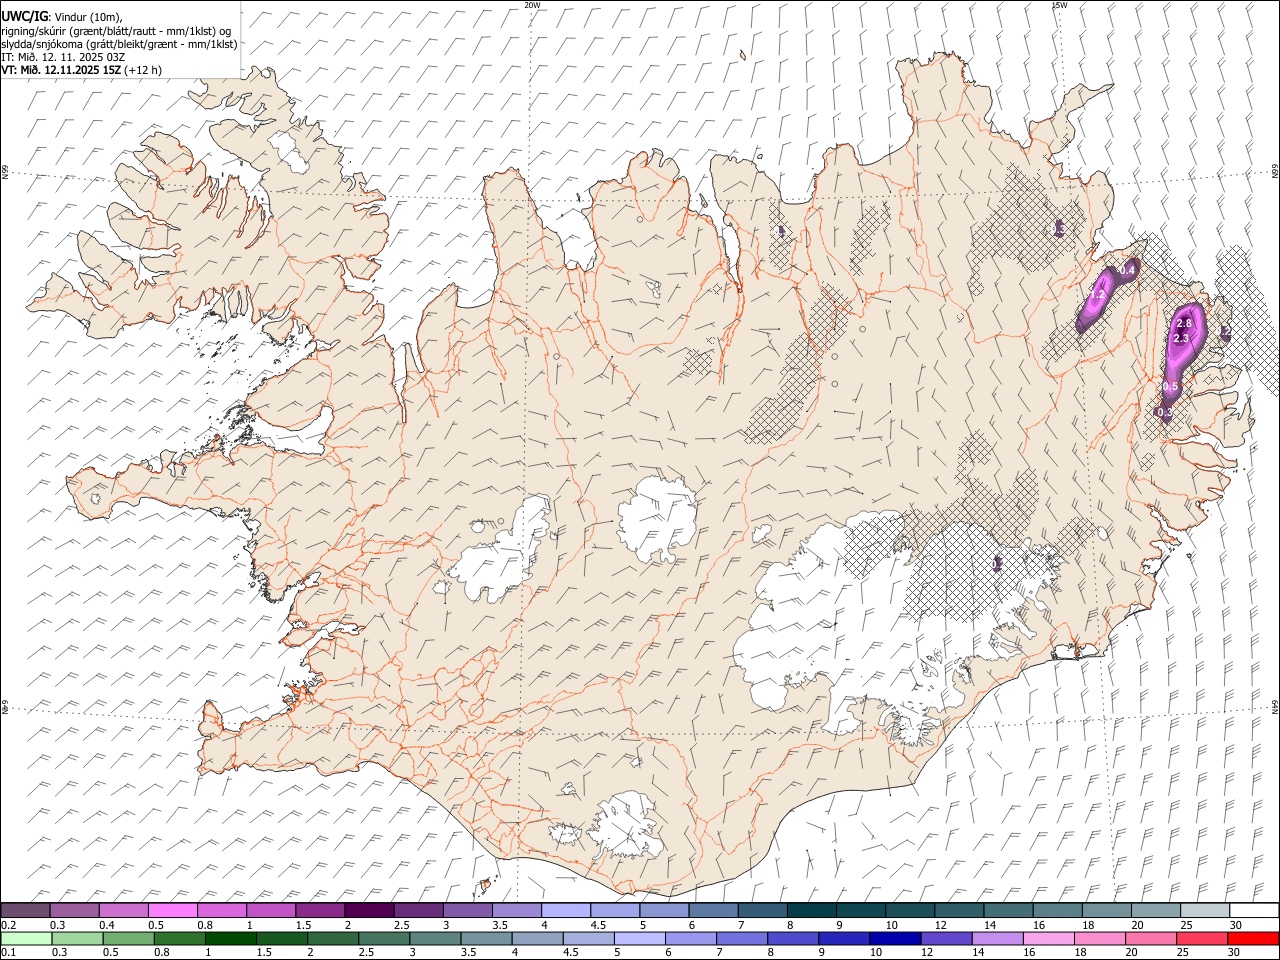The width and height of the screenshot is (1280, 960).
Task: Click the bright pink top-row swatch labeled 0.5
Action: pyautogui.click(x=173, y=911)
